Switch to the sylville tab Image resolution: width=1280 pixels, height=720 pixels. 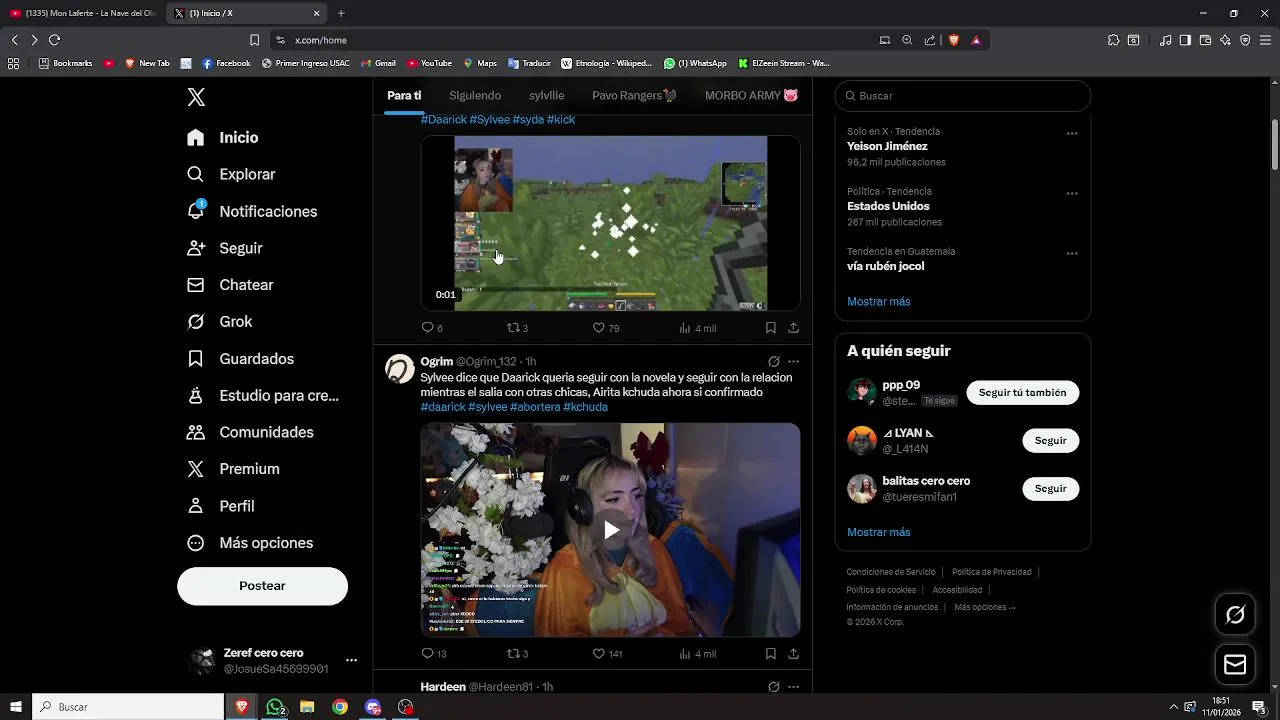(547, 95)
